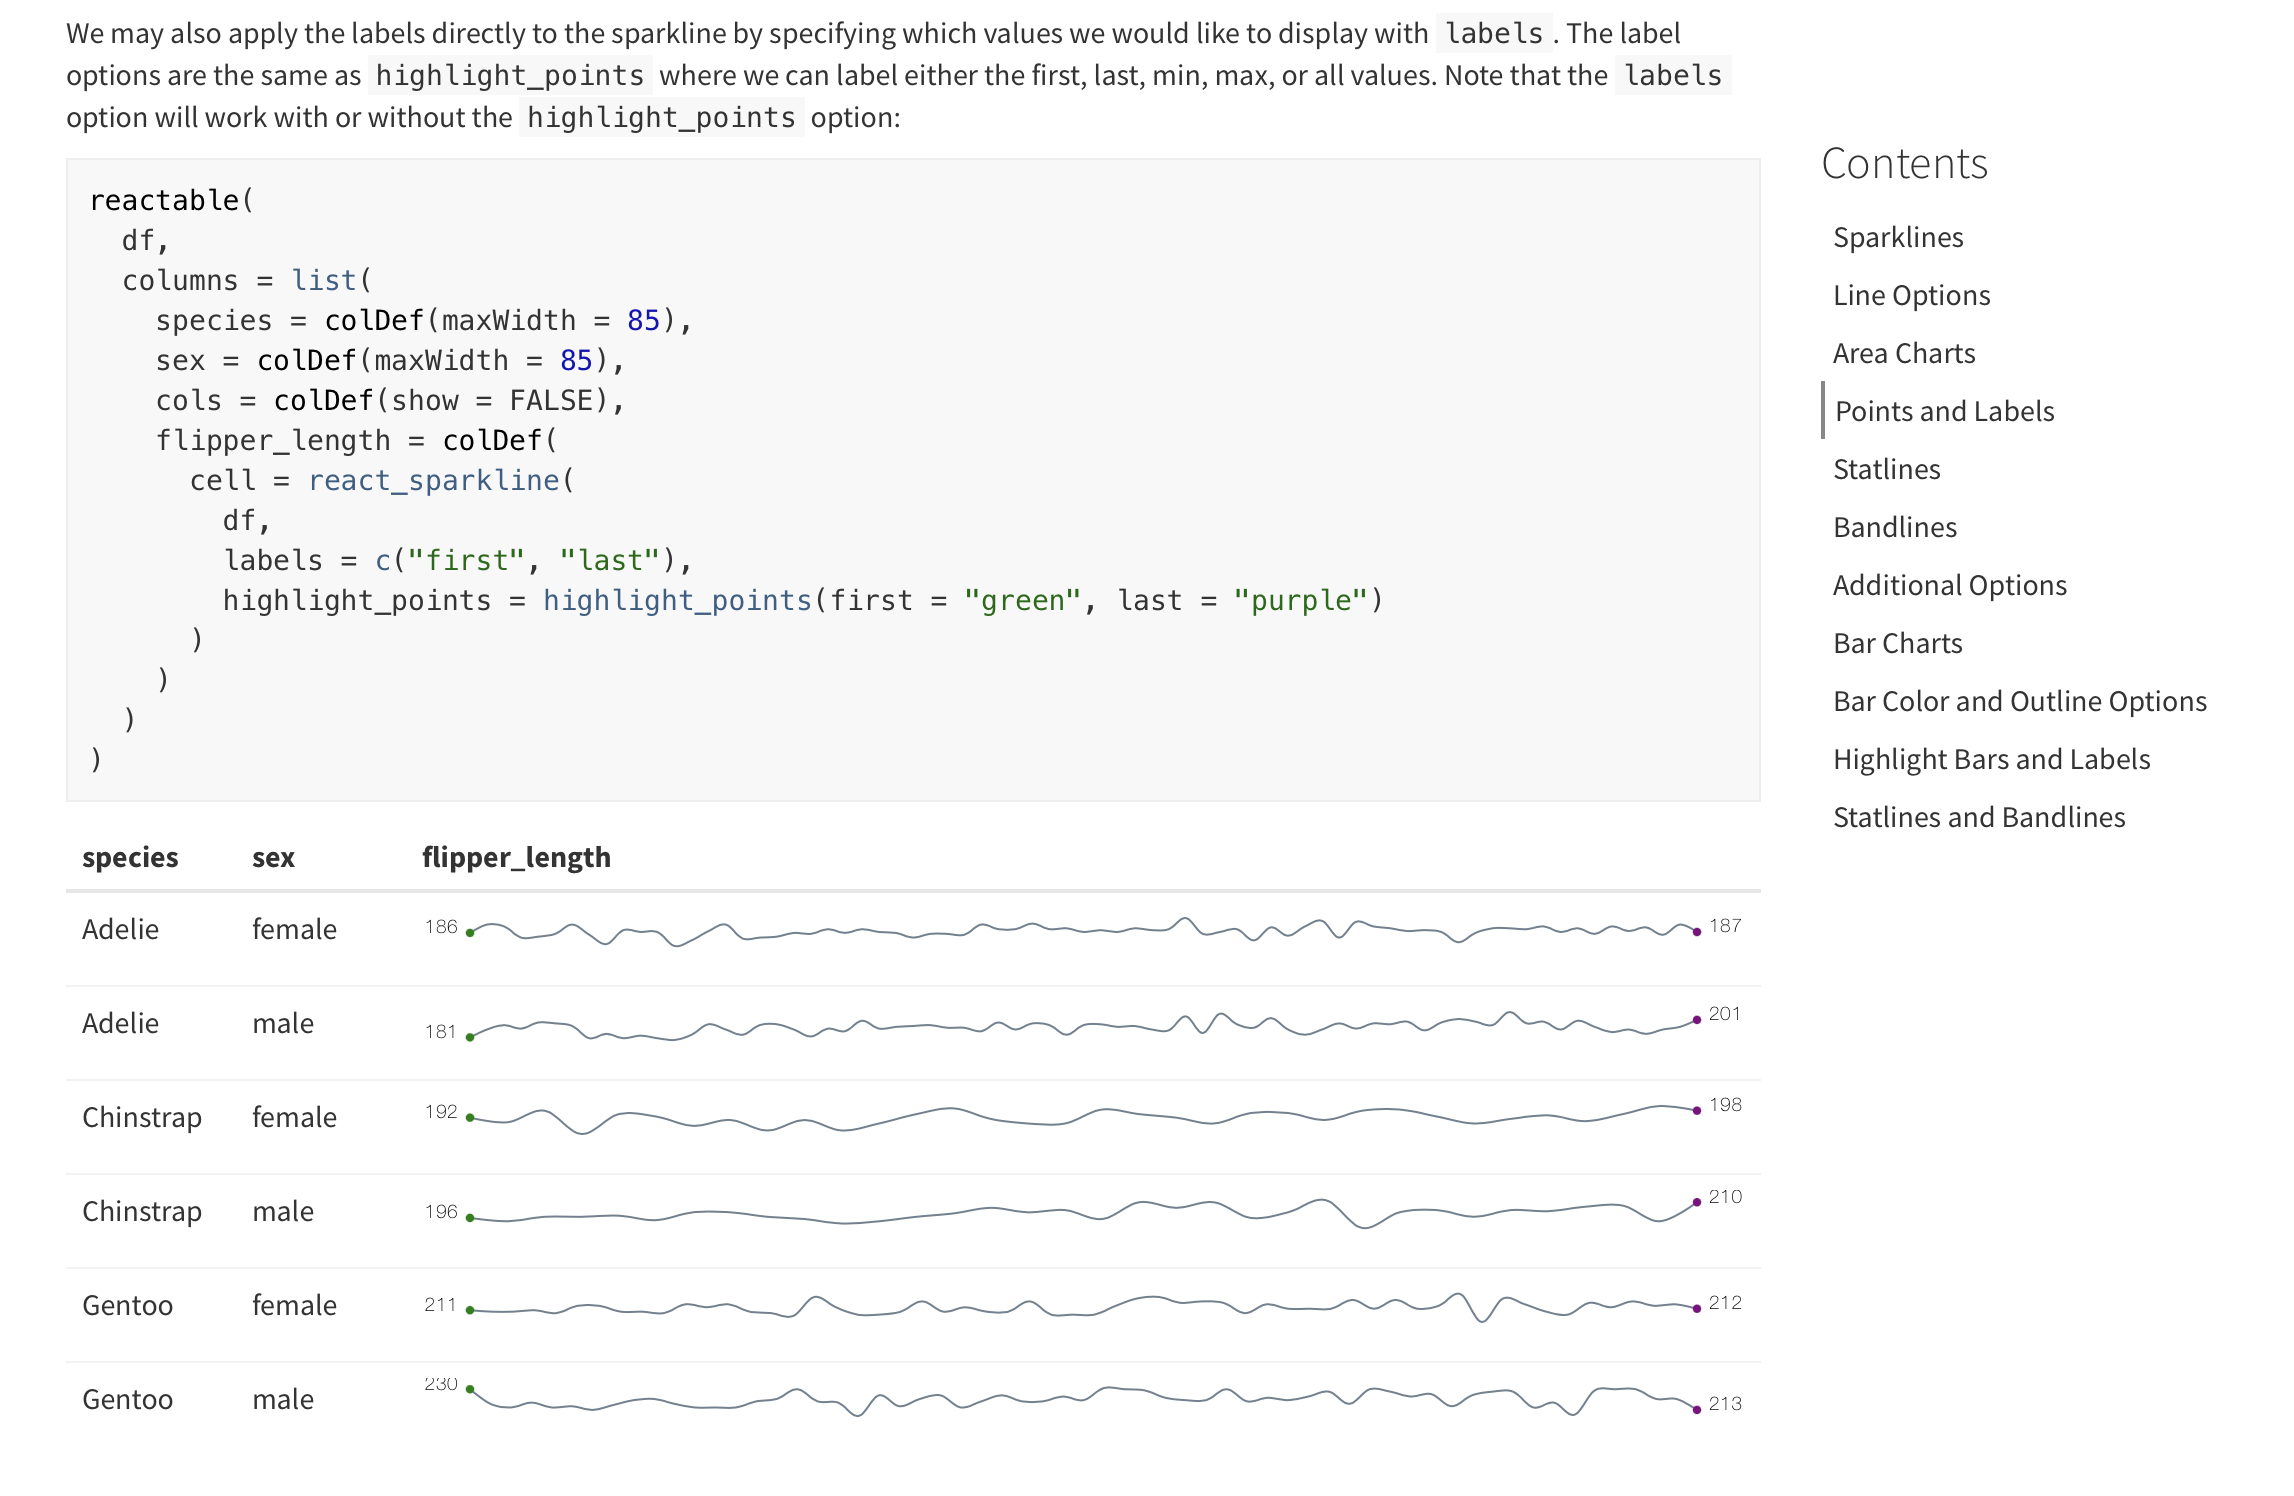
Task: Sort the table by sex column
Action: tap(273, 857)
